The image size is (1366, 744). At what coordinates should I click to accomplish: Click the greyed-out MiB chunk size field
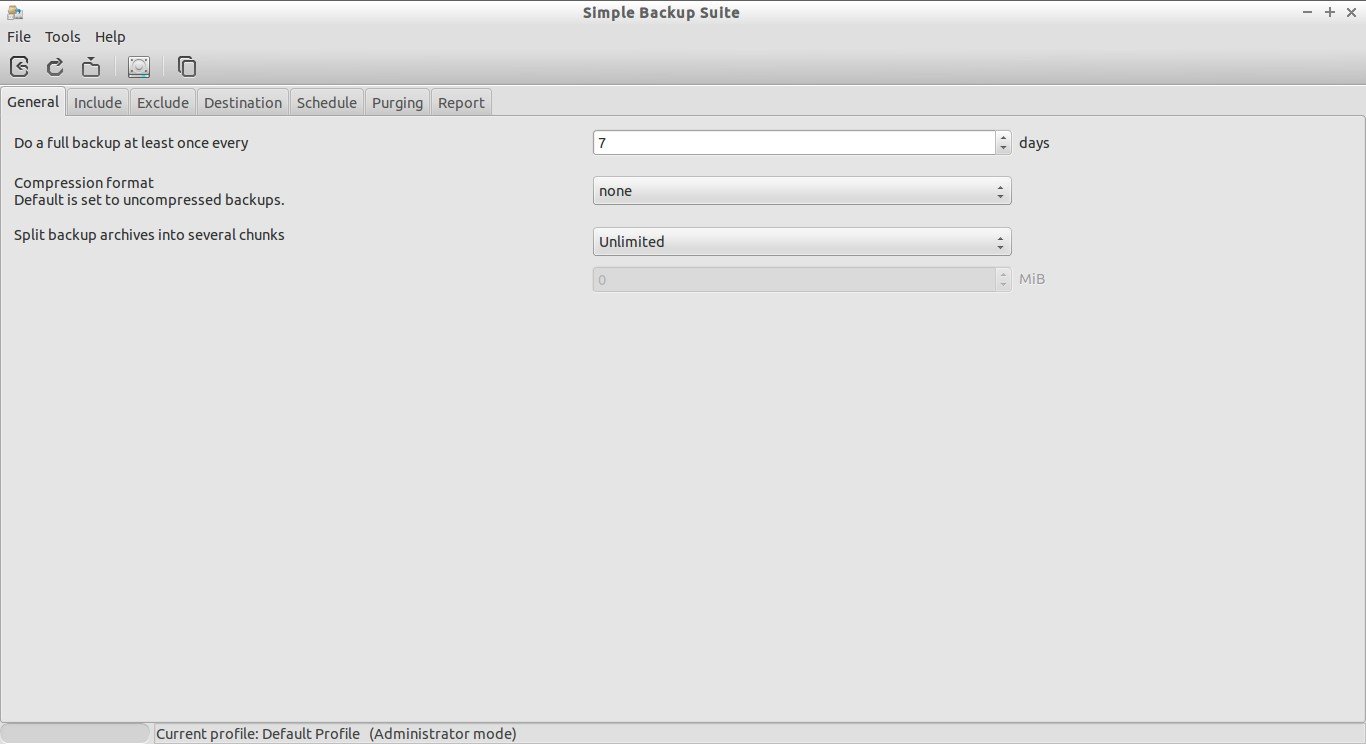coord(794,280)
